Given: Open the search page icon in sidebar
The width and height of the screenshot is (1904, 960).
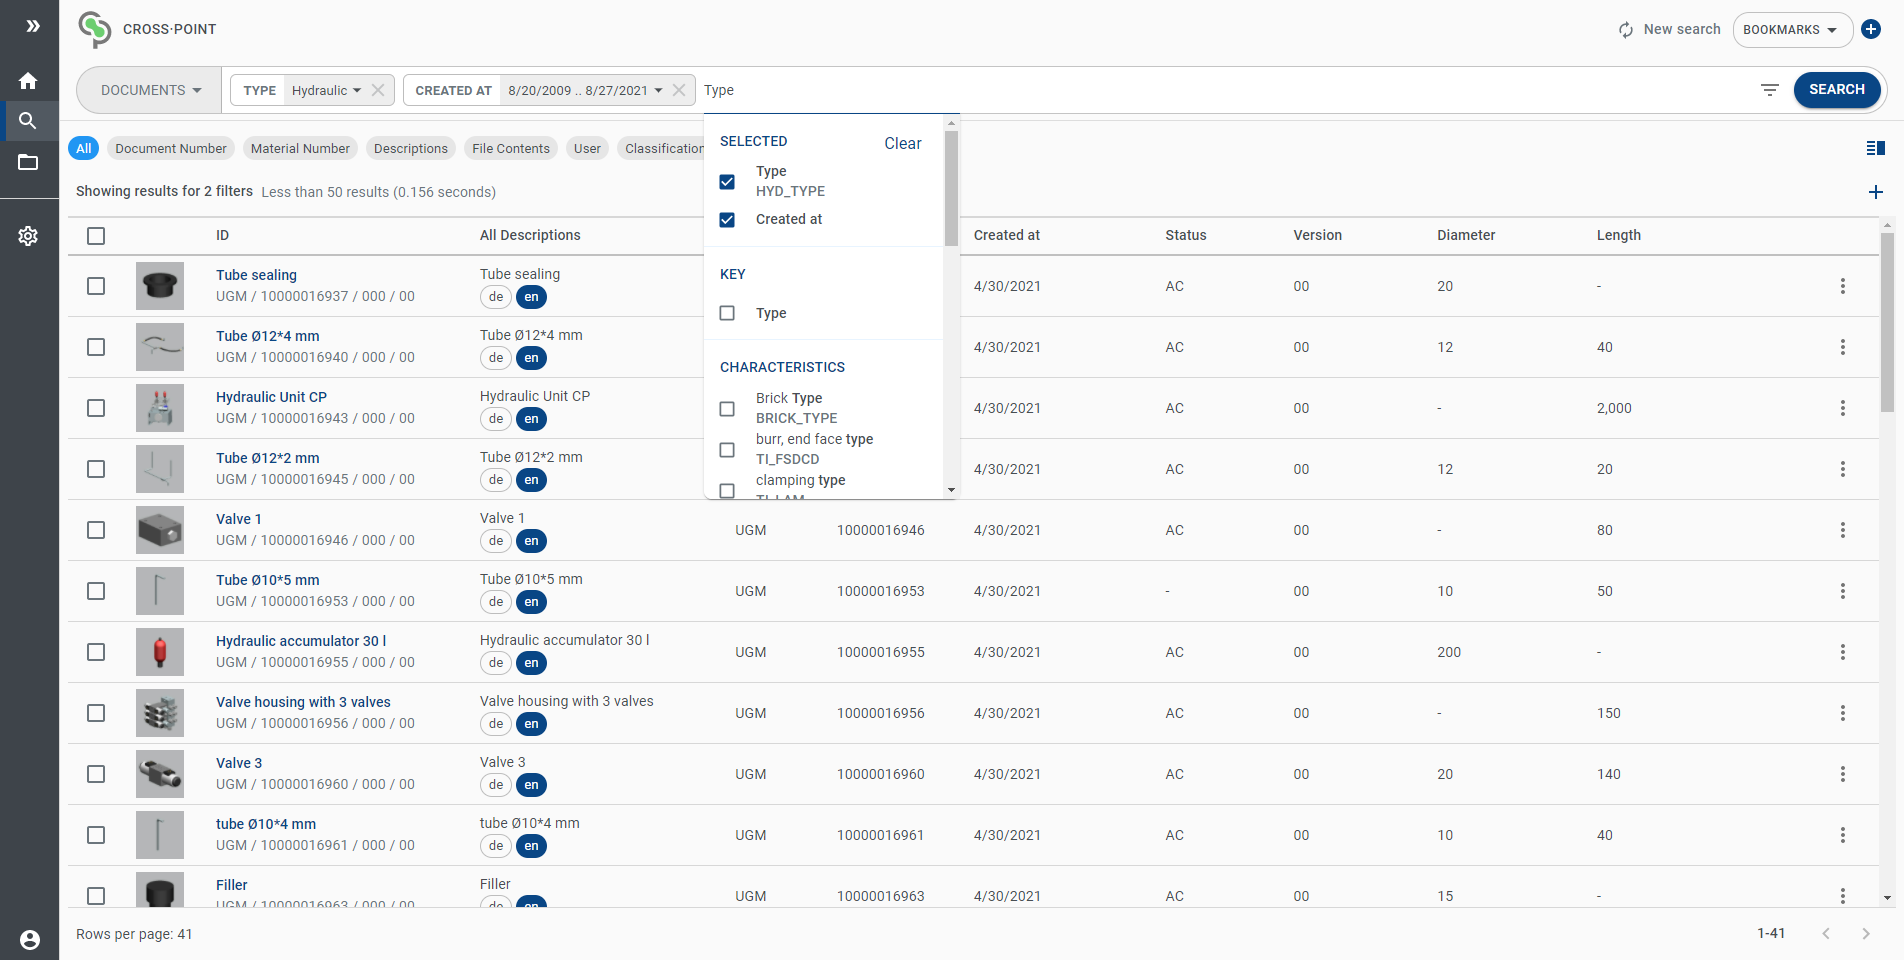Looking at the screenshot, I should (28, 121).
